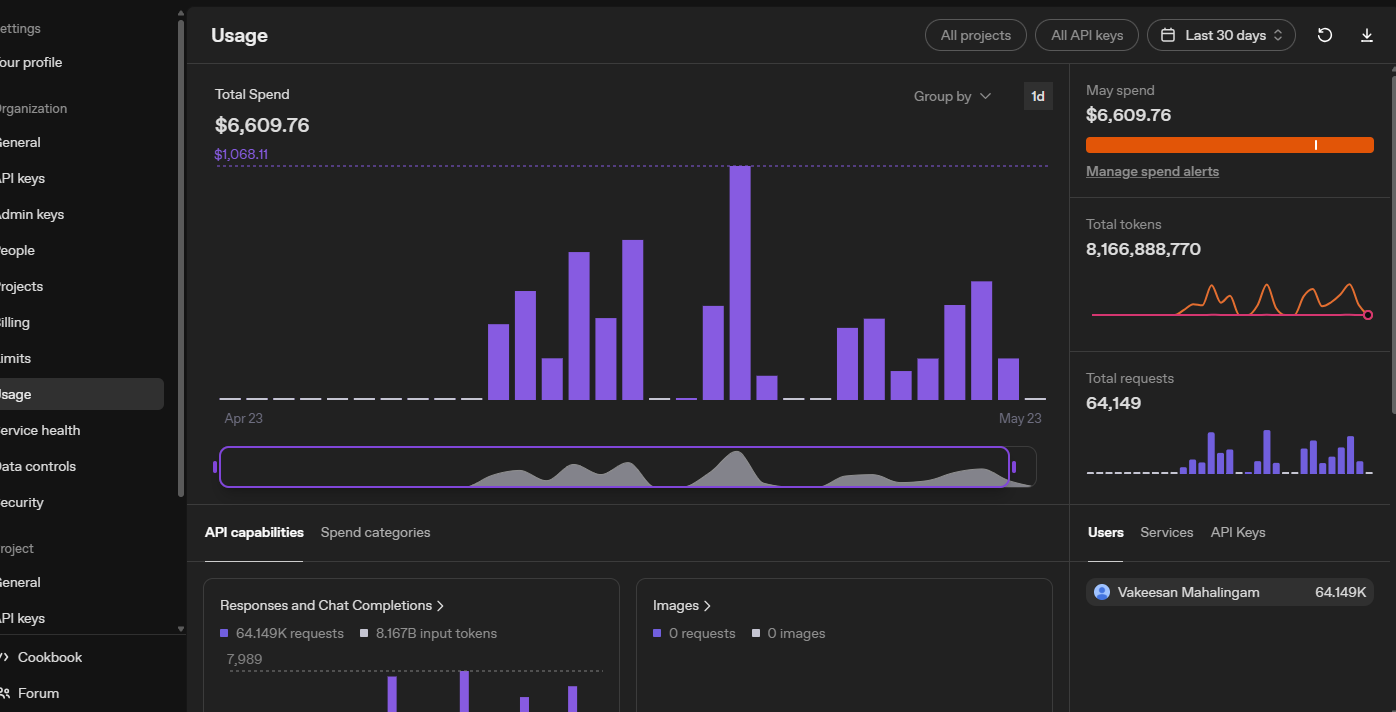This screenshot has height=712, width=1396.
Task: Click the 8.167B input tokens legend
Action: 429,633
